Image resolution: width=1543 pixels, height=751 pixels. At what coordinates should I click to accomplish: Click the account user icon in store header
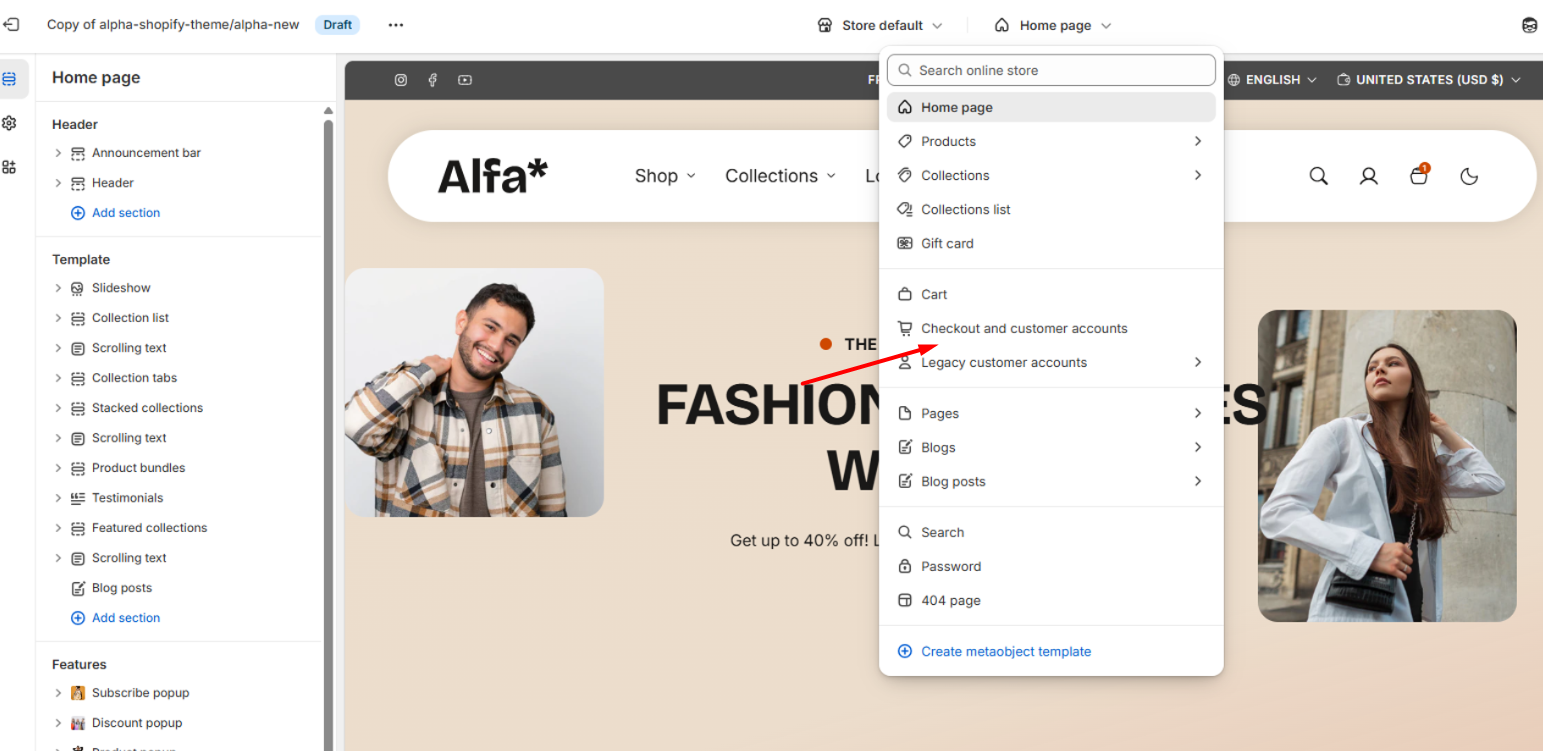[x=1369, y=176]
